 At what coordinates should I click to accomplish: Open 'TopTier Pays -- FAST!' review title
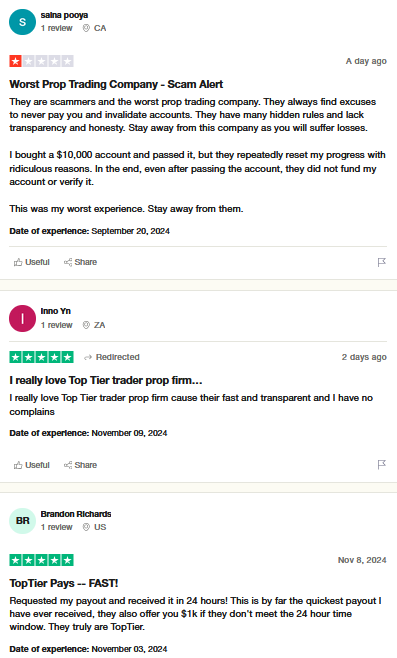[64, 583]
